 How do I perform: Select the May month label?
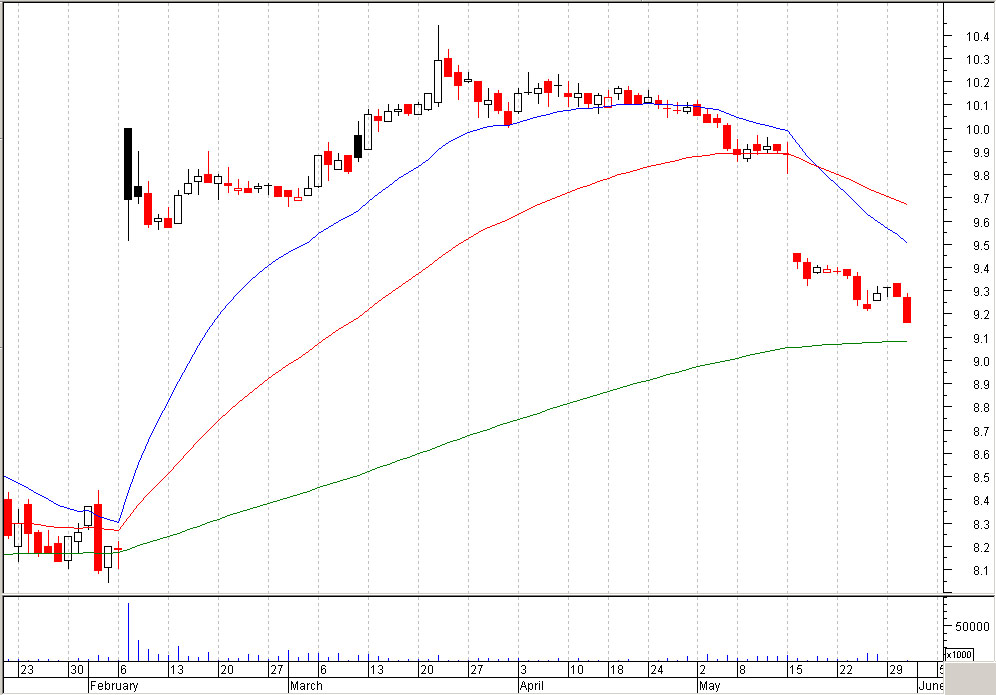click(710, 686)
